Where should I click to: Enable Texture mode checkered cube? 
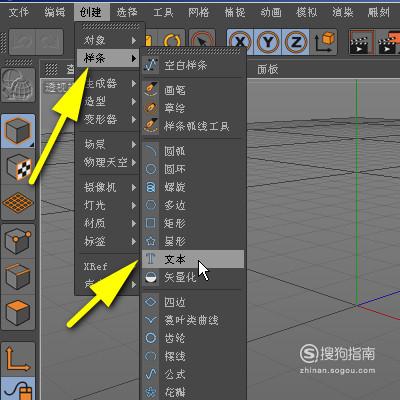18,167
